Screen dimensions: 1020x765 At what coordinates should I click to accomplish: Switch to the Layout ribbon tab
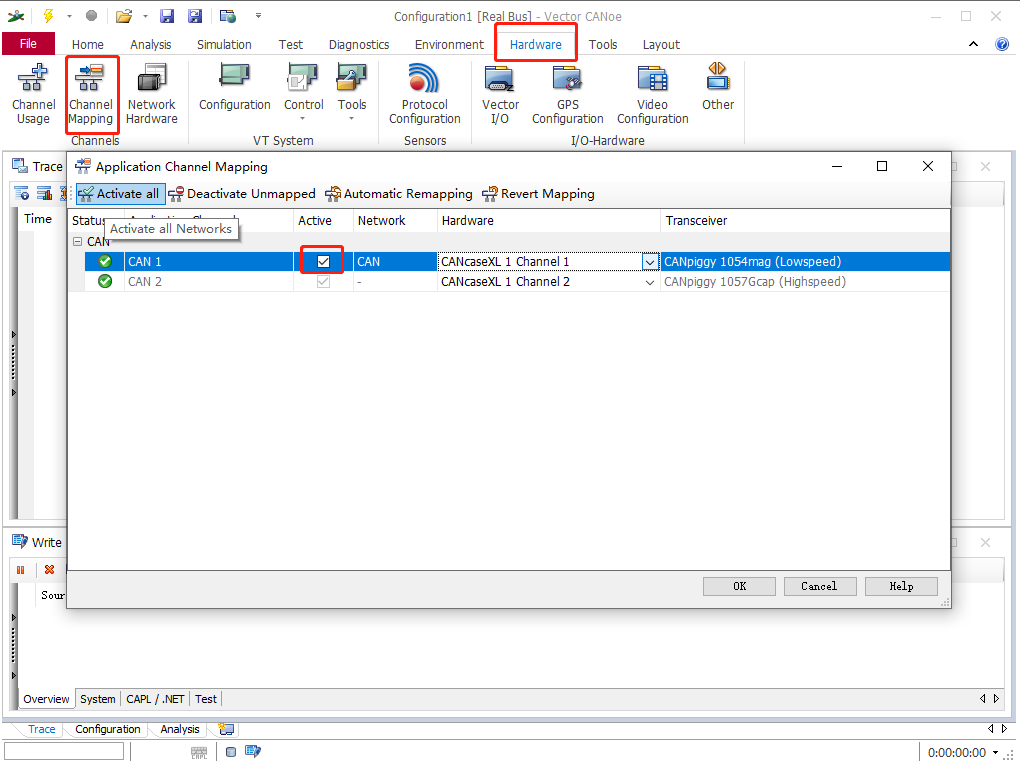click(661, 44)
